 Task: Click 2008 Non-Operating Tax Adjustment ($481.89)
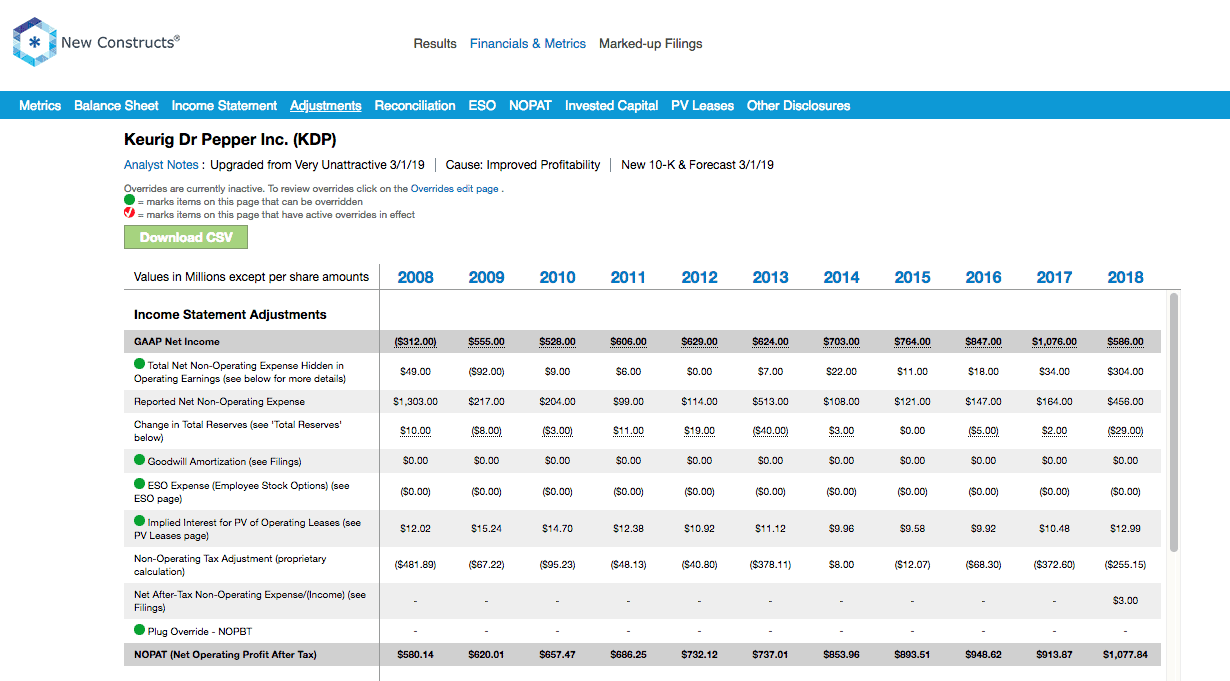click(416, 565)
